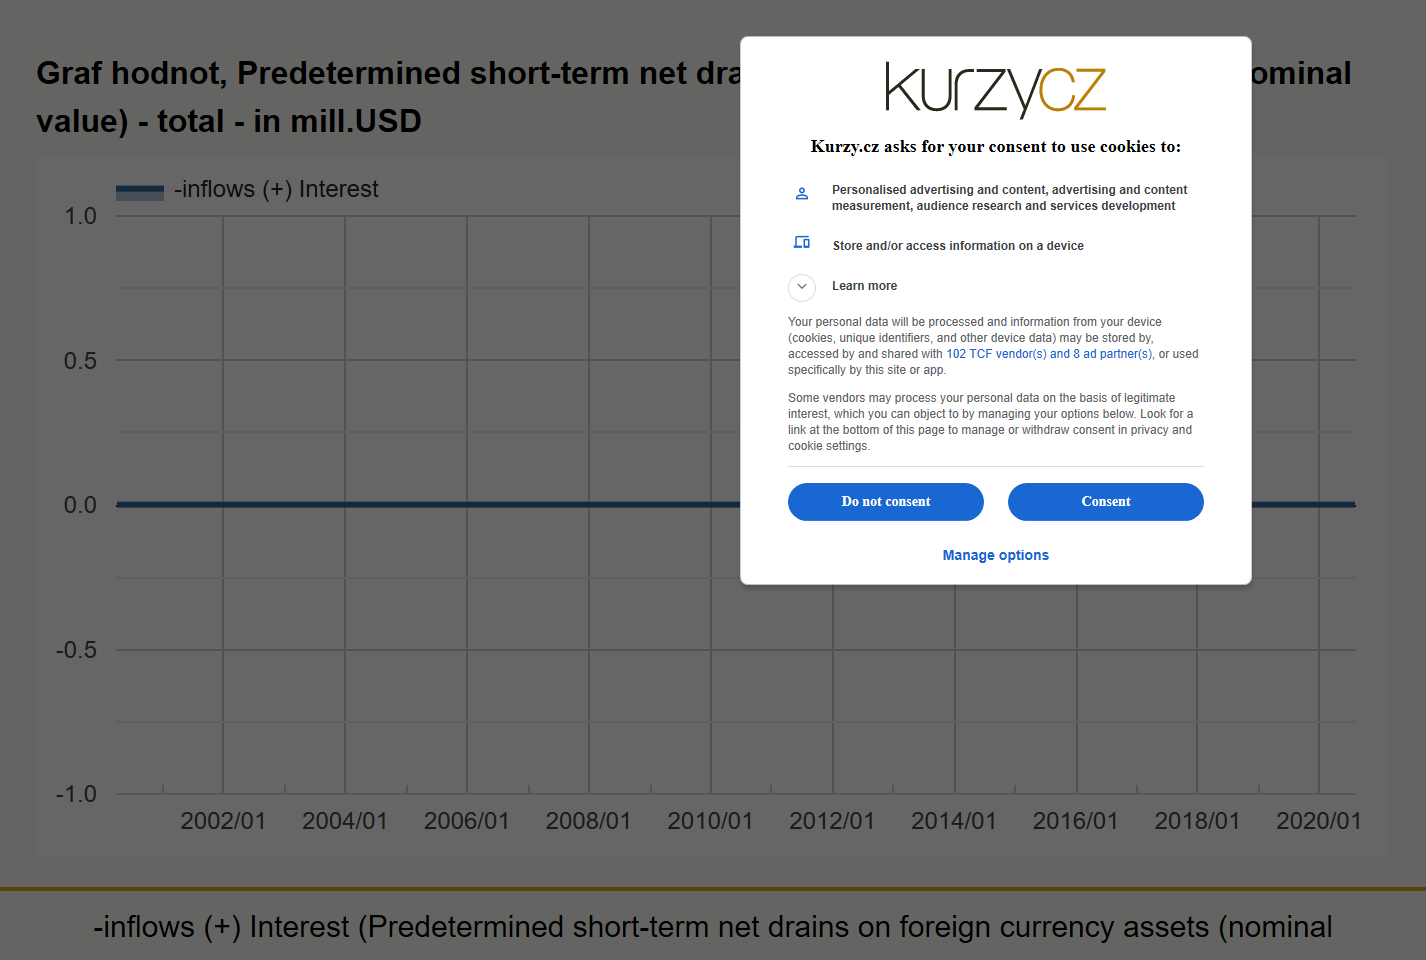The height and width of the screenshot is (960, 1426).
Task: Click the 0.0 data line on chart
Action: pyautogui.click(x=430, y=504)
